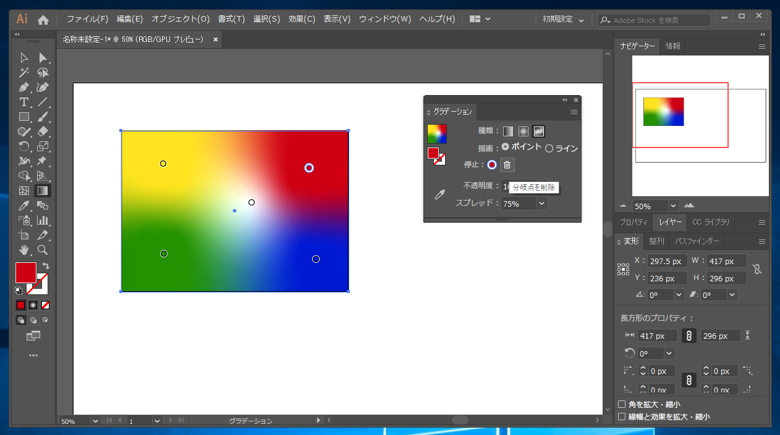780x435 pixels.
Task: Select the Shape Builder tool
Action: pos(23,176)
